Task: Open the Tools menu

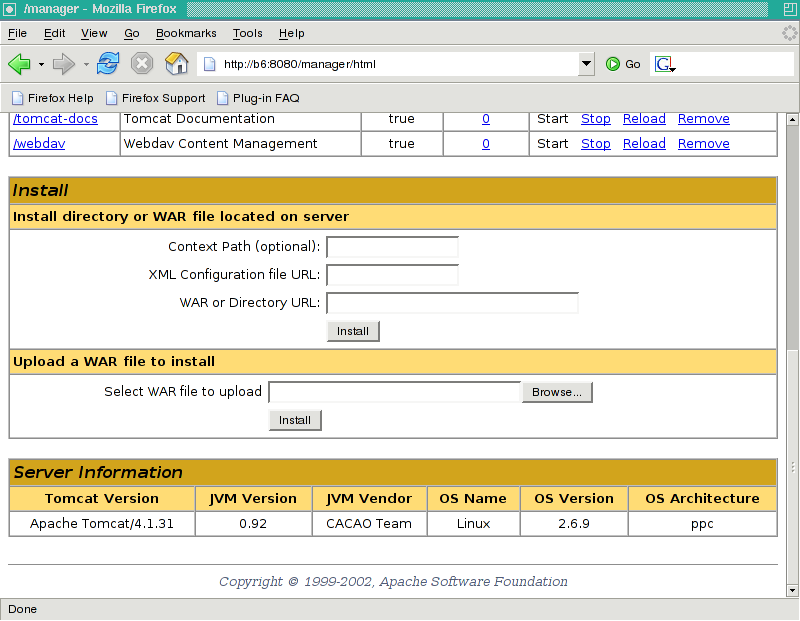Action: pyautogui.click(x=247, y=33)
